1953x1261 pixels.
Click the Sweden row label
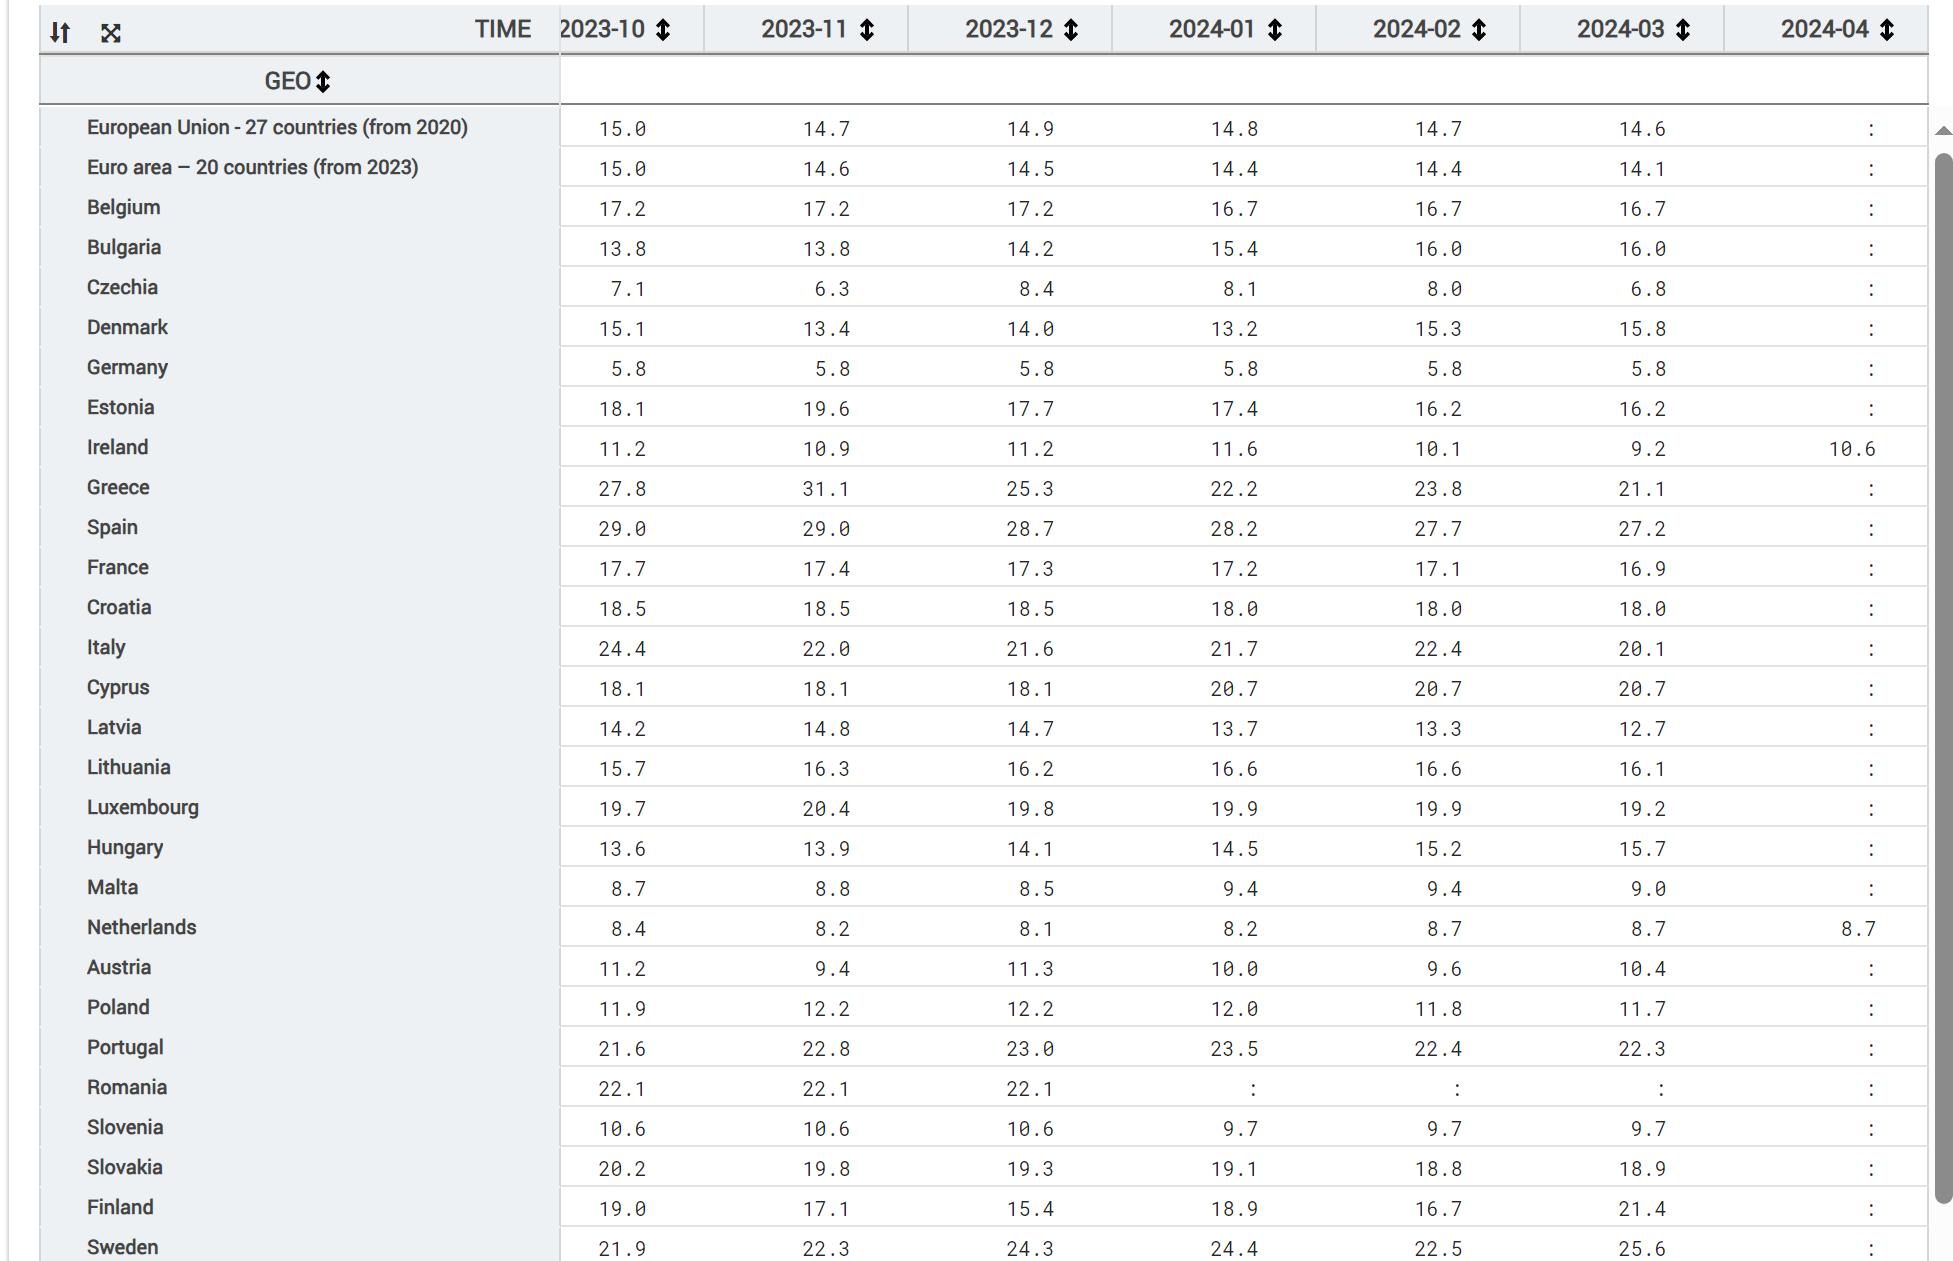[x=122, y=1248]
